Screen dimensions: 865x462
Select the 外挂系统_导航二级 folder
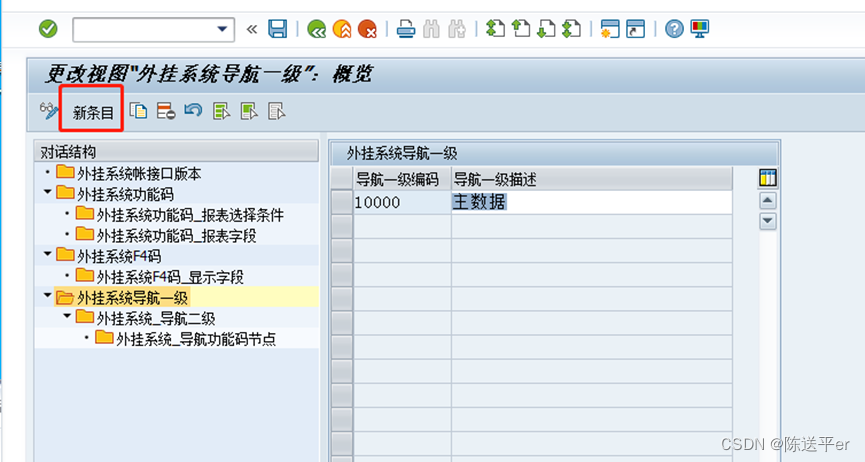coord(145,318)
